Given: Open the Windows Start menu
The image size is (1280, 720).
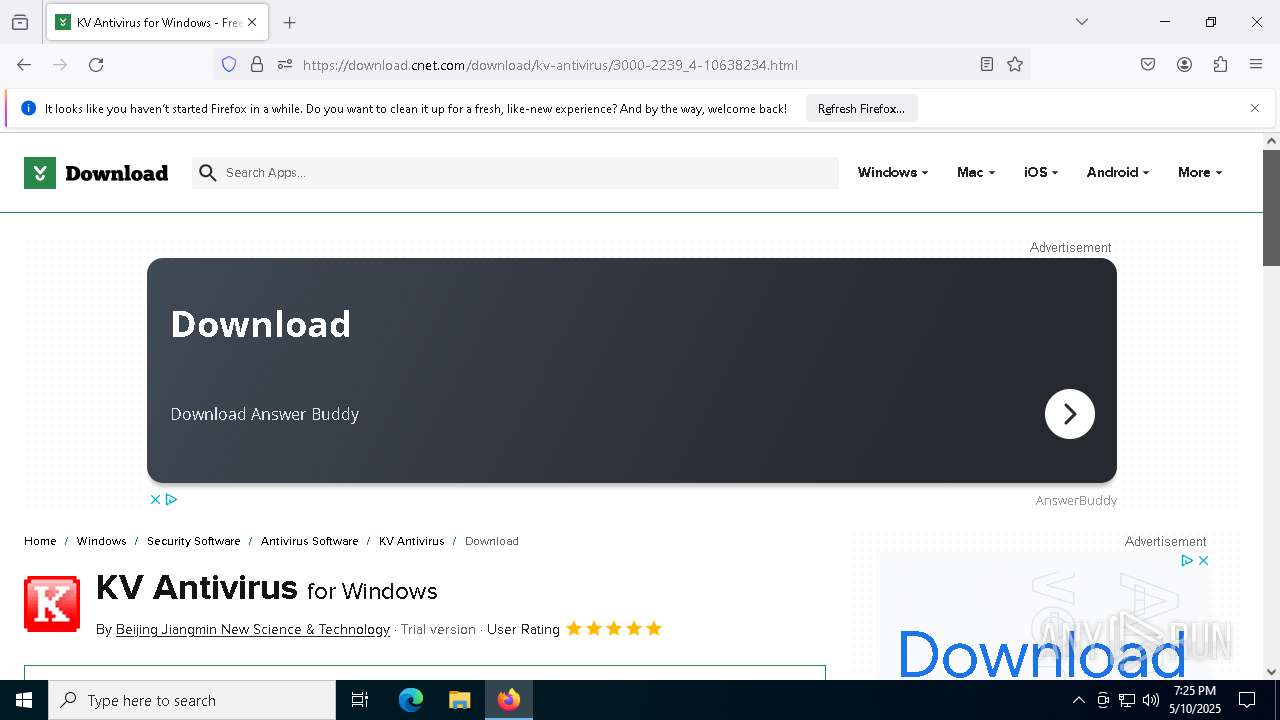Looking at the screenshot, I should click(x=24, y=700).
